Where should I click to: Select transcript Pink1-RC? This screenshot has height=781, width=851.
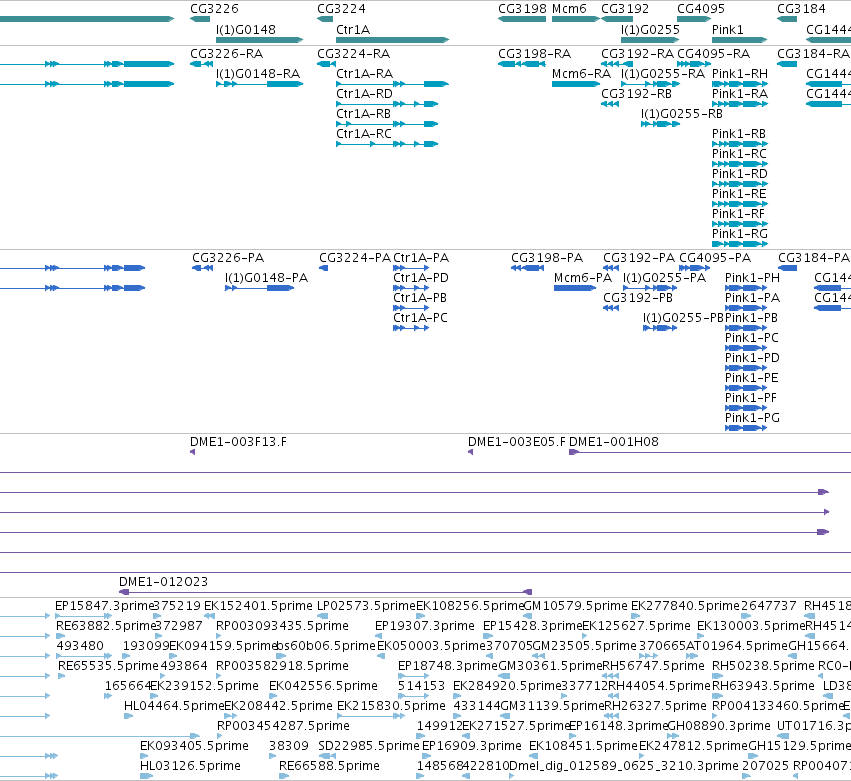[x=739, y=154]
